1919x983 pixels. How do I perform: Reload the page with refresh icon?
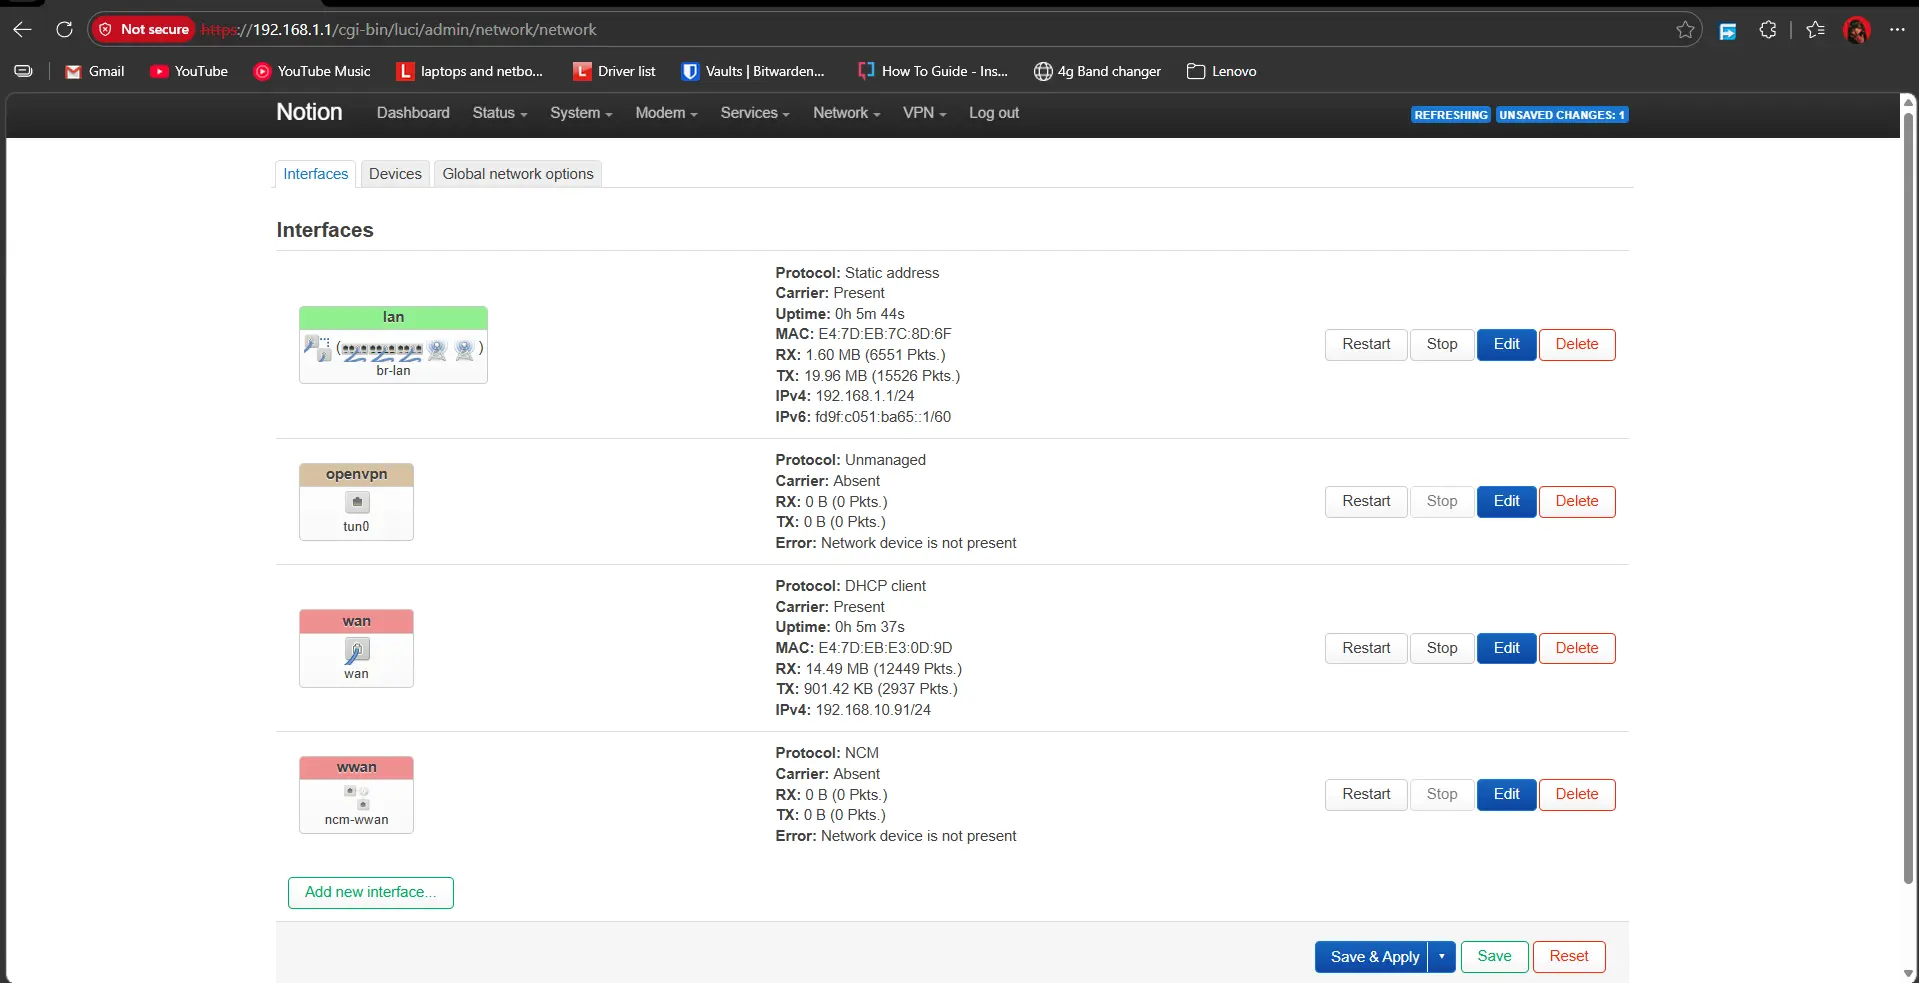pos(64,30)
